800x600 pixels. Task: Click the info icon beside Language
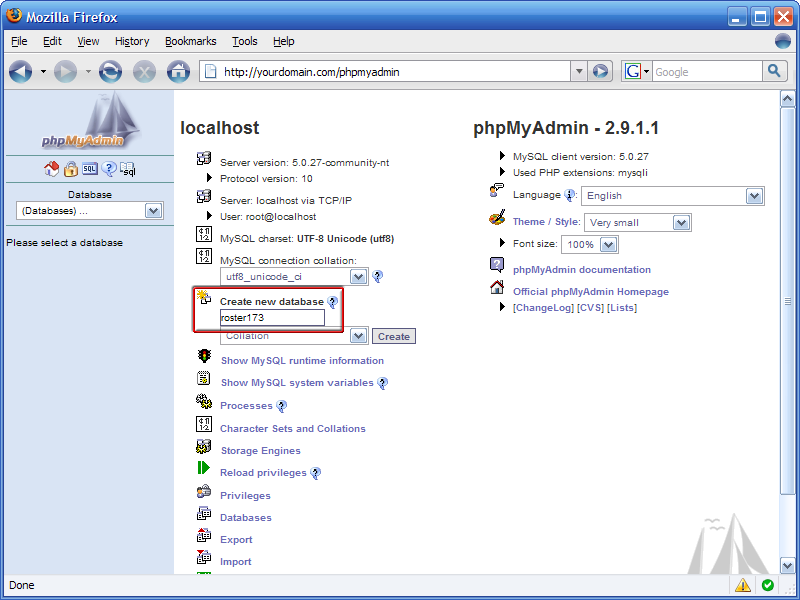pos(570,195)
